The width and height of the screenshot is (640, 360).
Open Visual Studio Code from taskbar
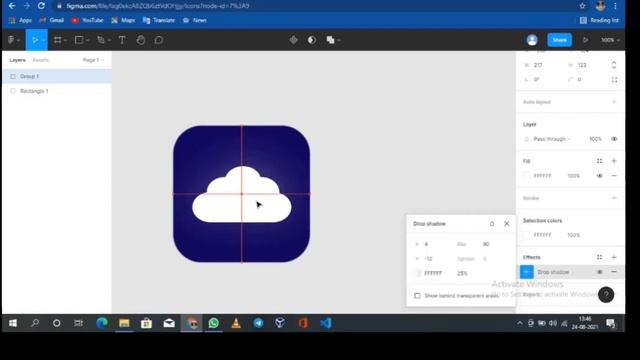point(325,323)
